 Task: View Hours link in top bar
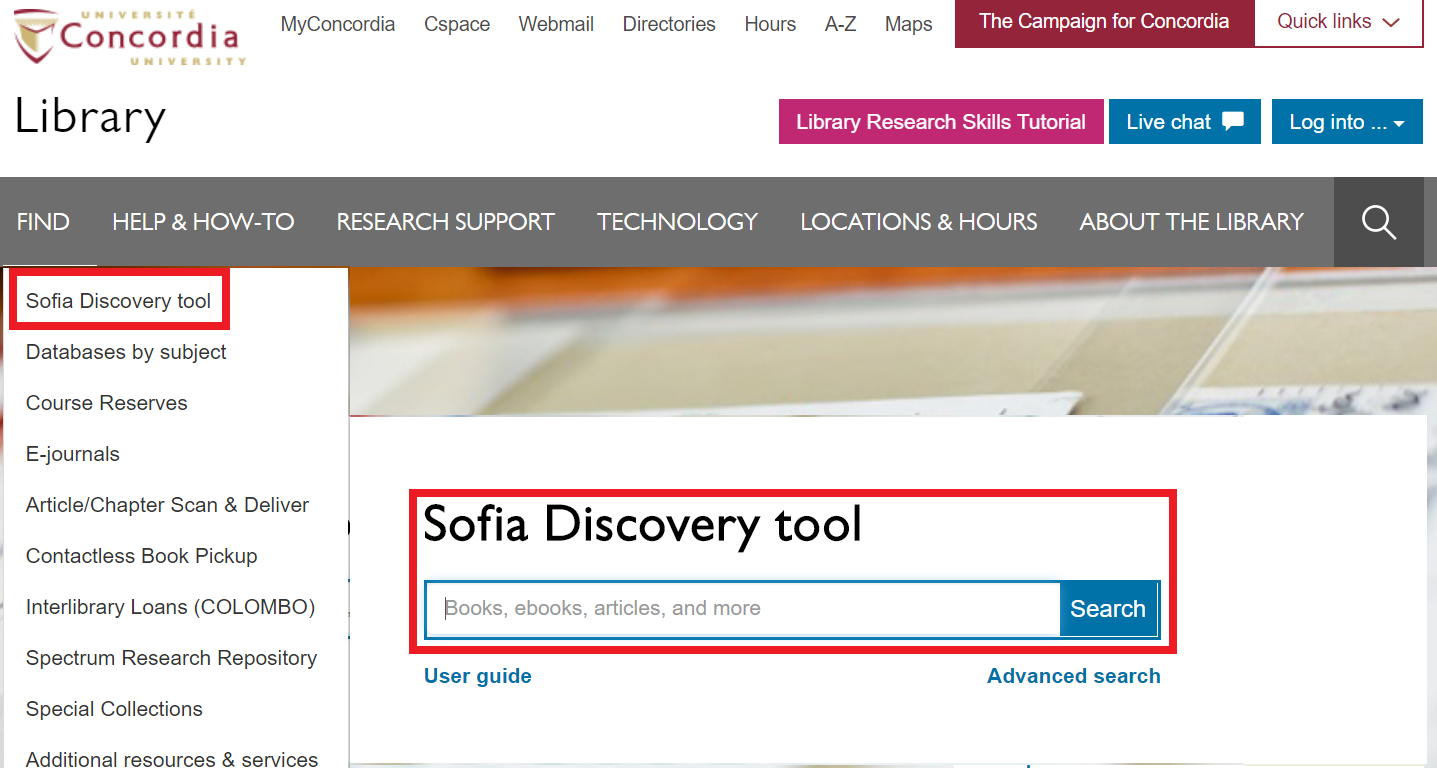tap(770, 24)
